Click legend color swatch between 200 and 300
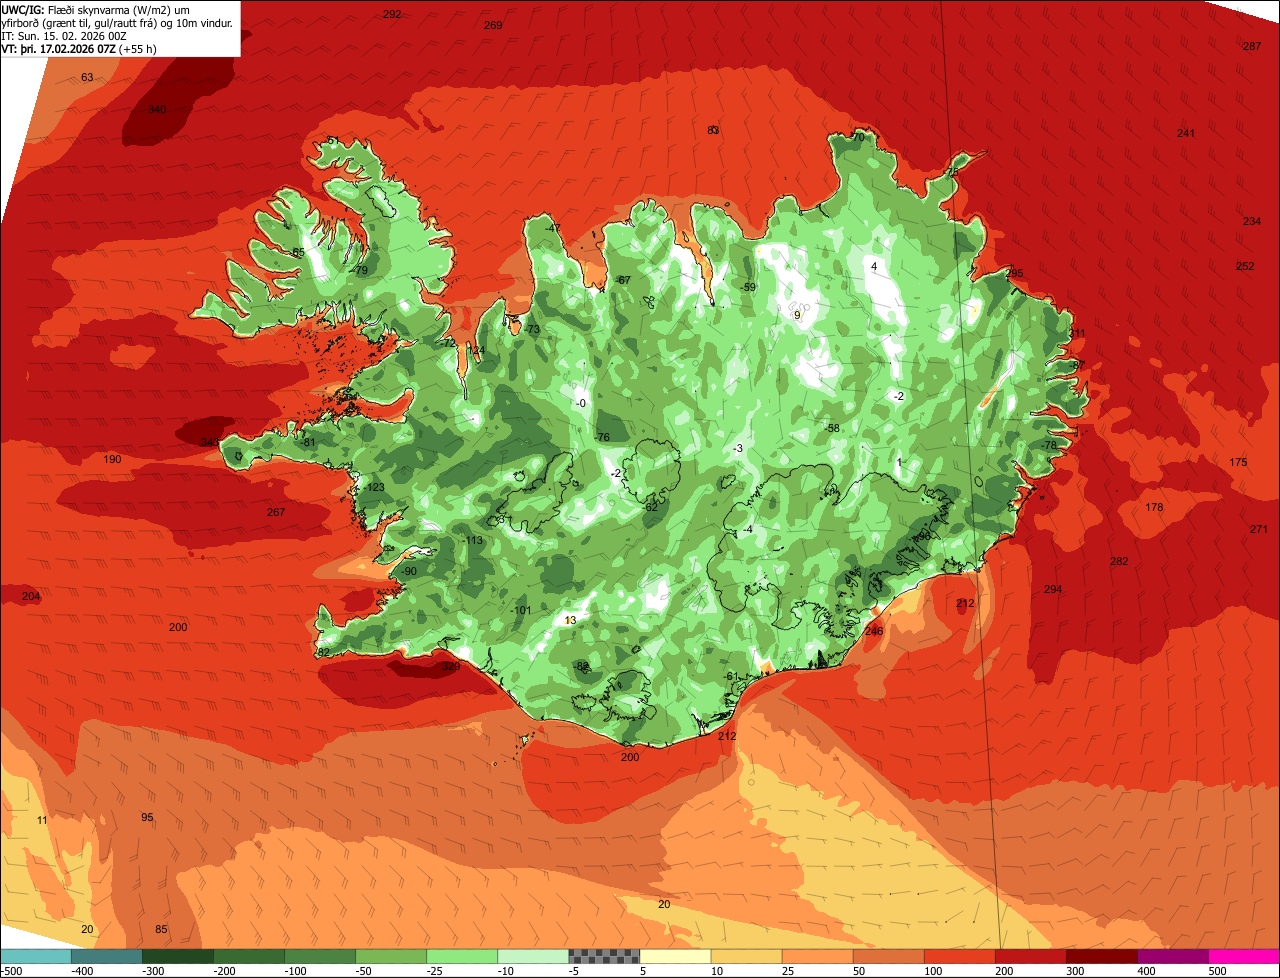The image size is (1280, 978). click(x=1030, y=956)
